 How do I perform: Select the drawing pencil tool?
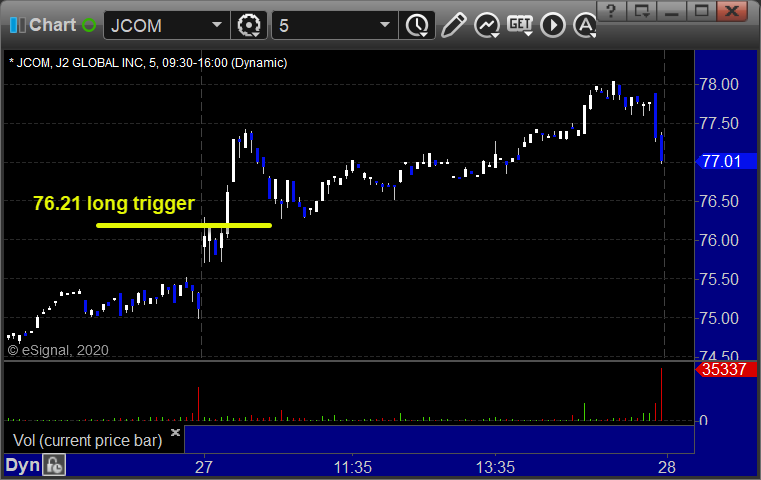click(x=454, y=25)
